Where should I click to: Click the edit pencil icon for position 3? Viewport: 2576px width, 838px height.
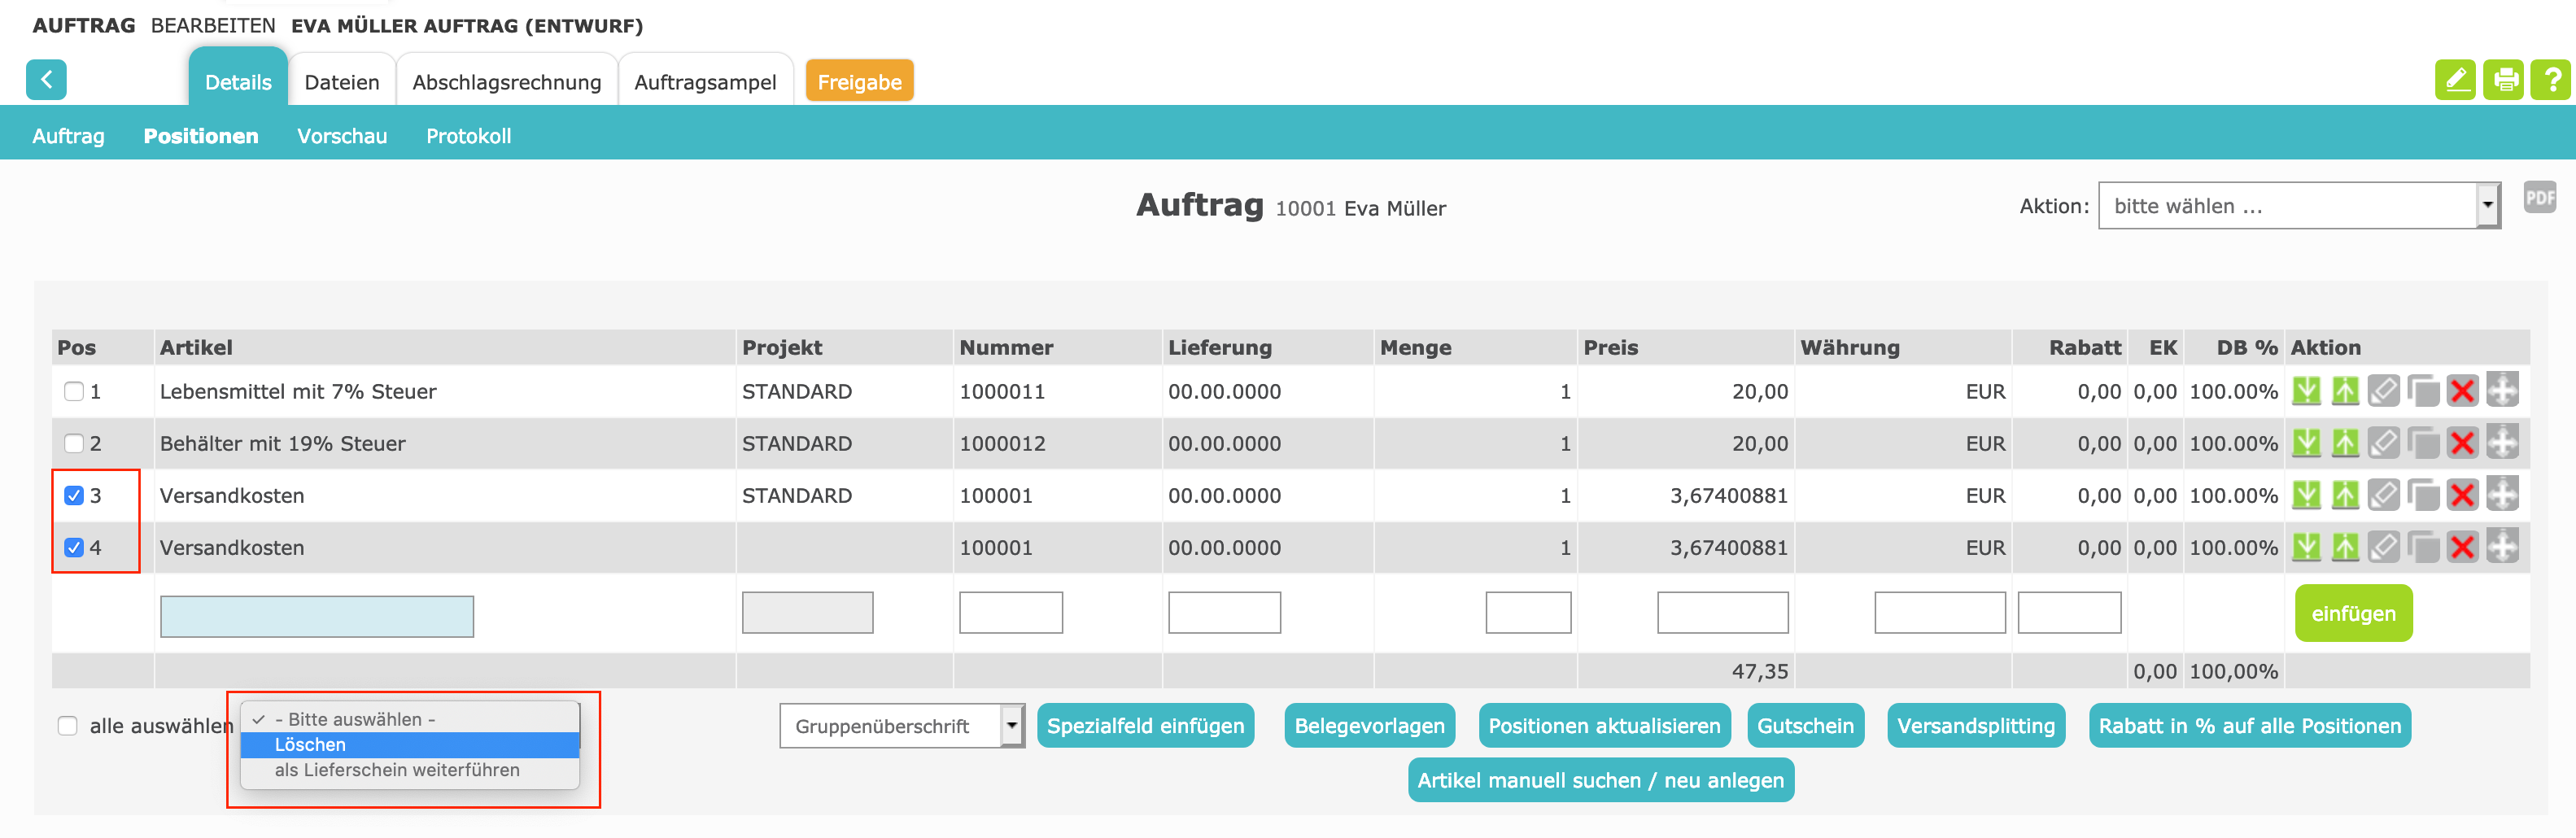click(x=2384, y=495)
